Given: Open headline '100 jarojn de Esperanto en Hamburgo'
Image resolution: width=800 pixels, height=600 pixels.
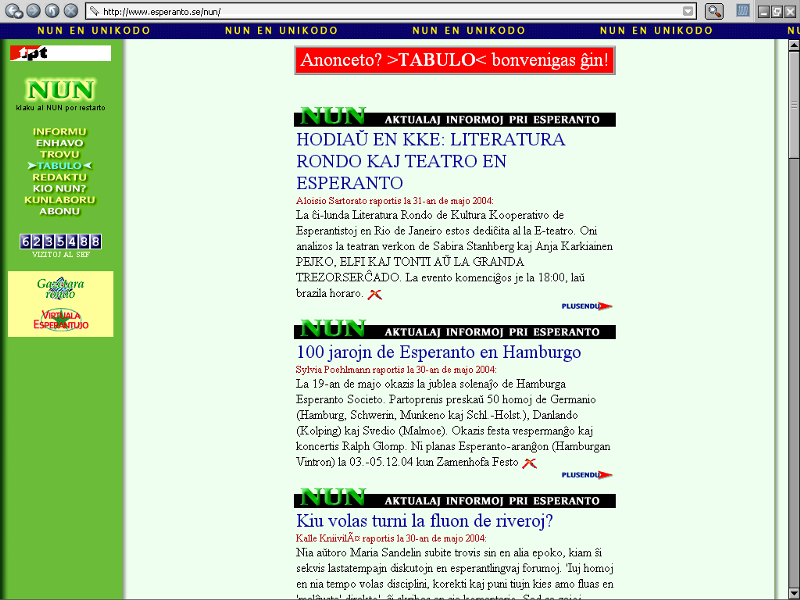Looking at the screenshot, I should tap(438, 352).
